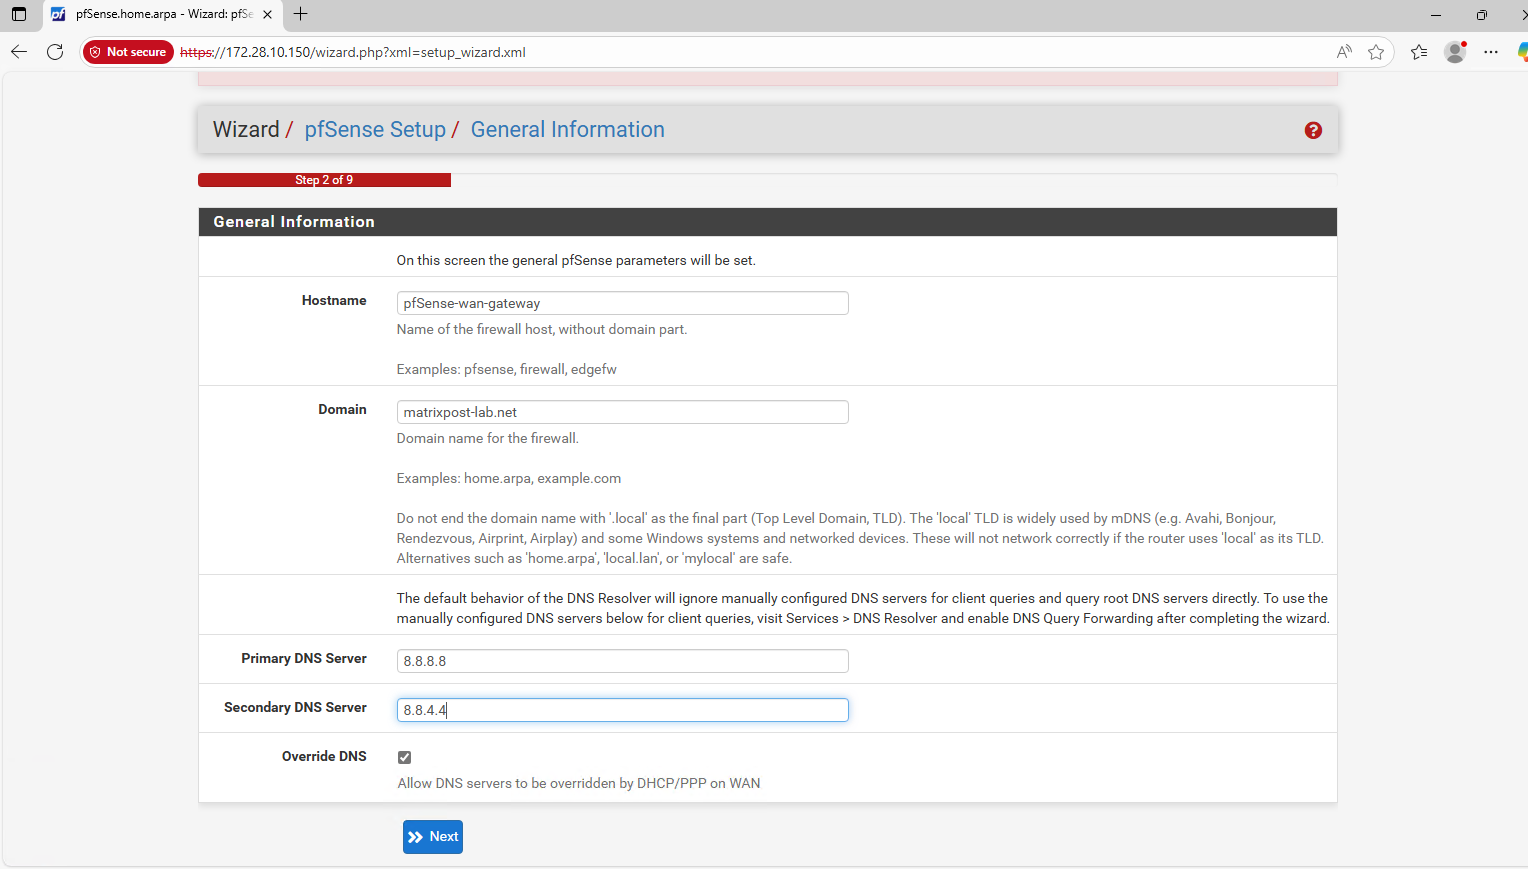Click the Not secure site info badge
This screenshot has width=1528, height=869.
pos(128,52)
